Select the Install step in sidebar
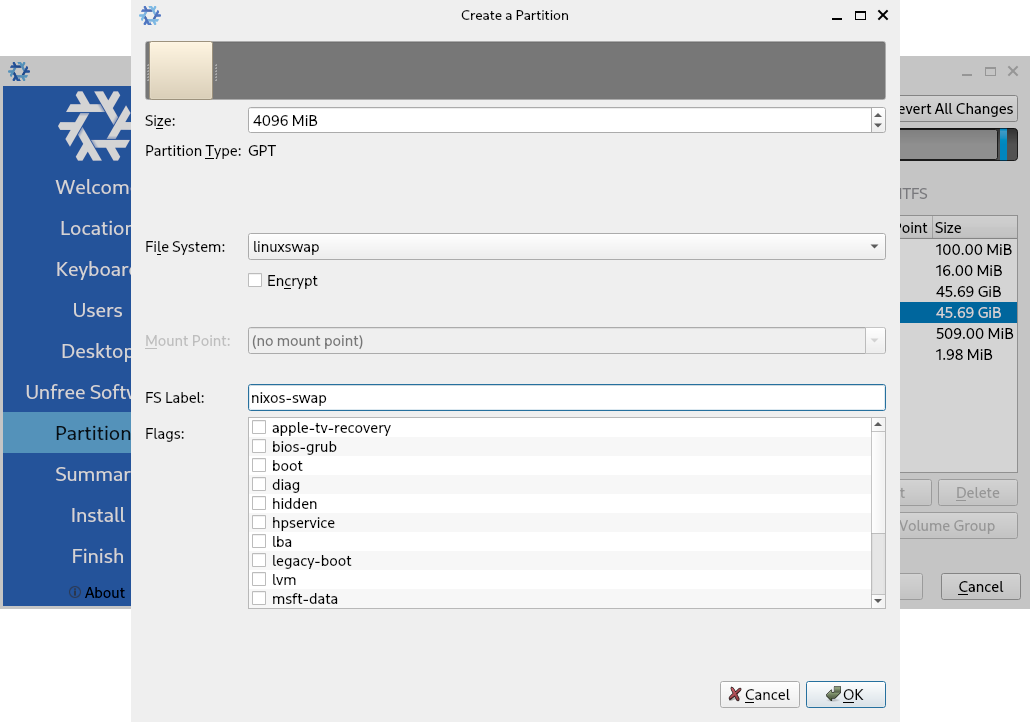The width and height of the screenshot is (1030, 722). click(97, 516)
